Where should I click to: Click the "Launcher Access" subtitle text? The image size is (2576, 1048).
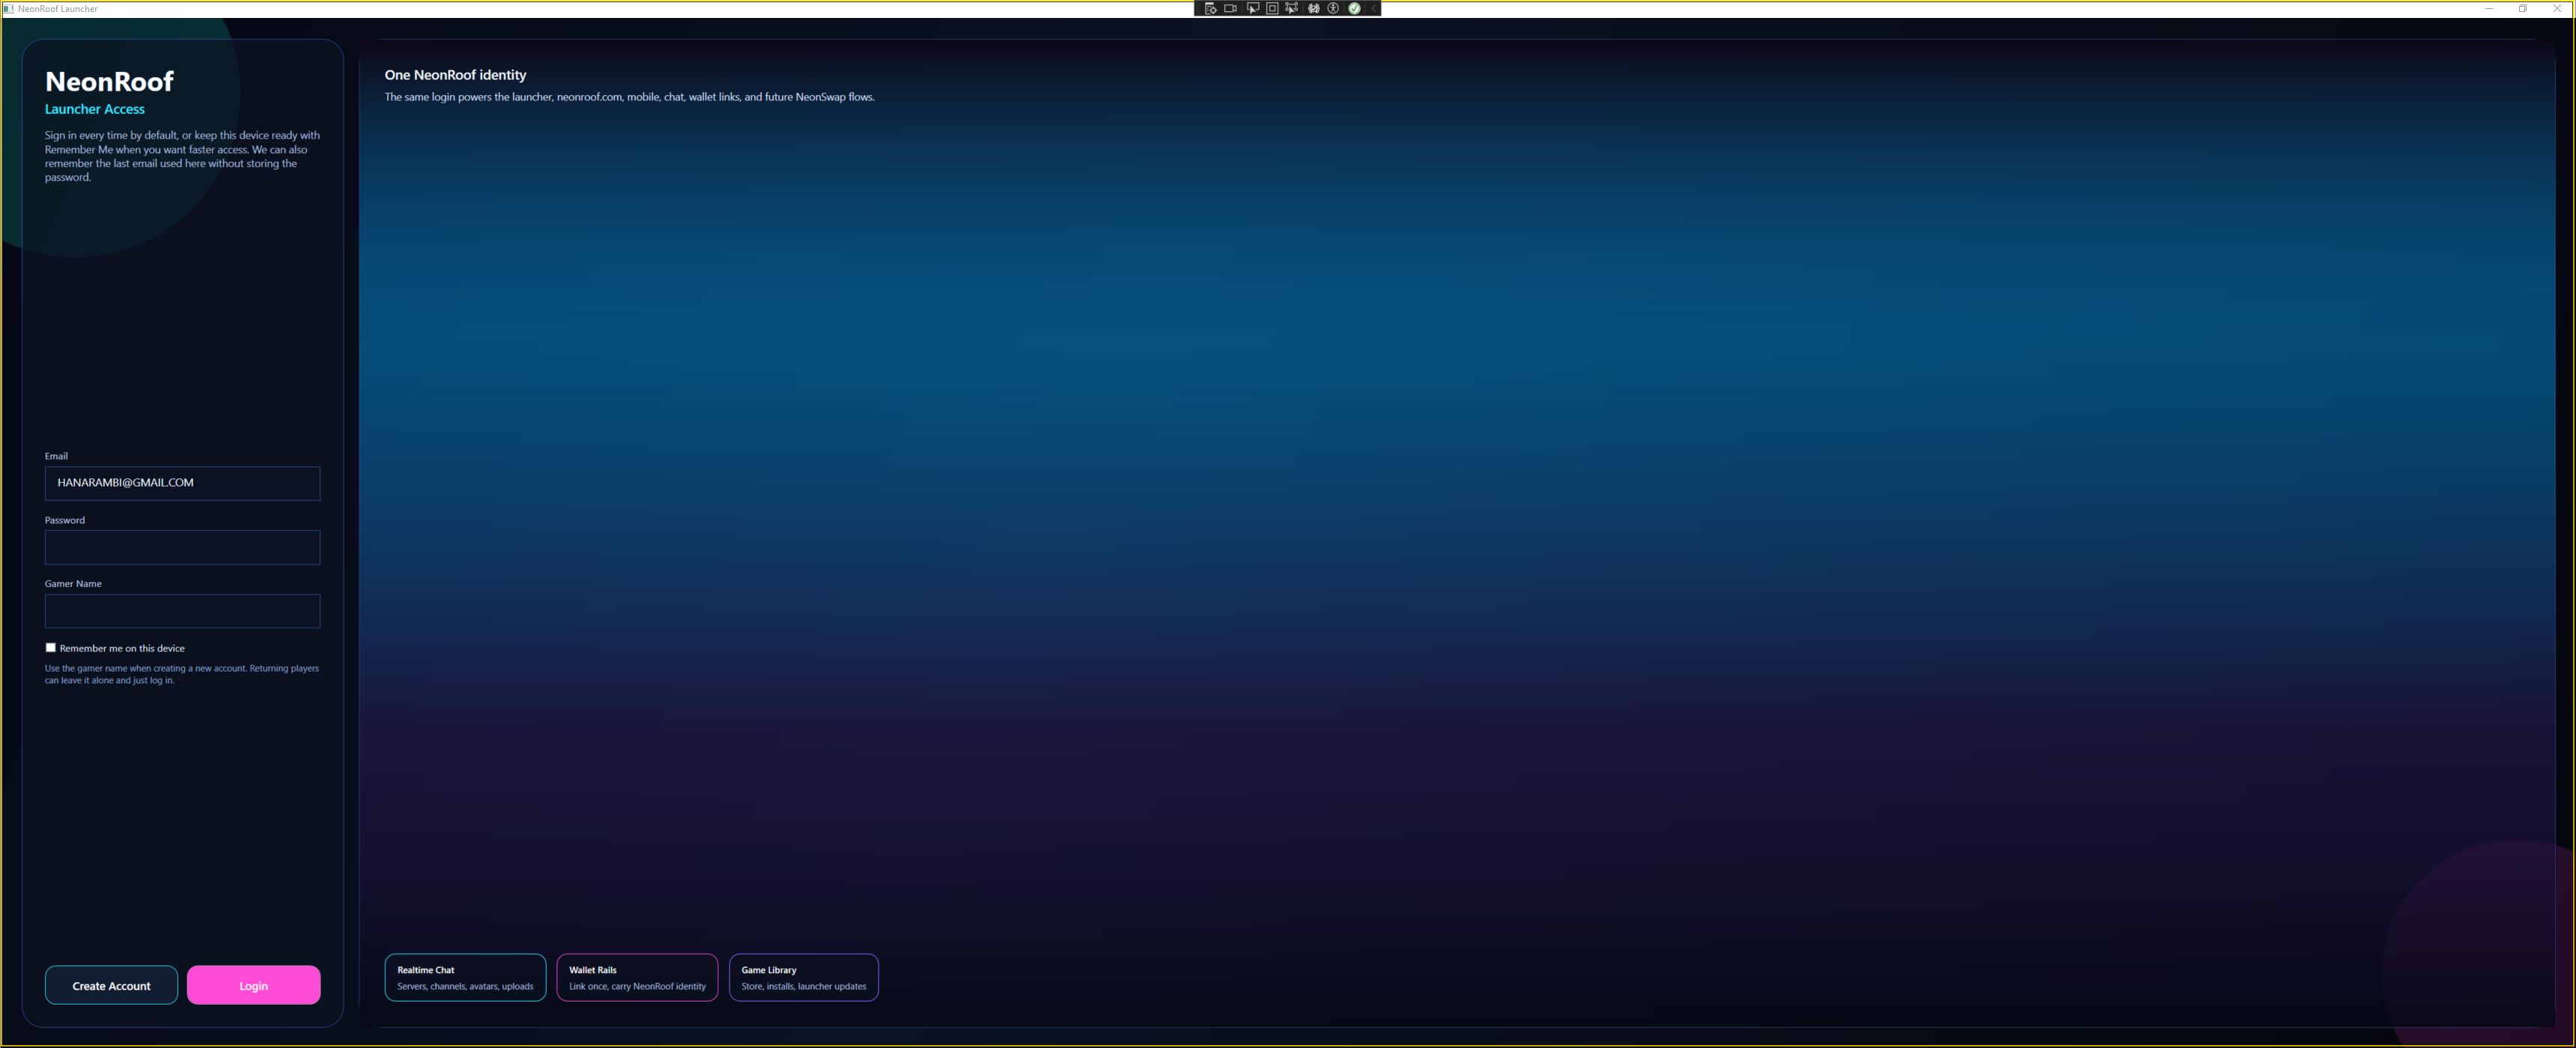(95, 109)
